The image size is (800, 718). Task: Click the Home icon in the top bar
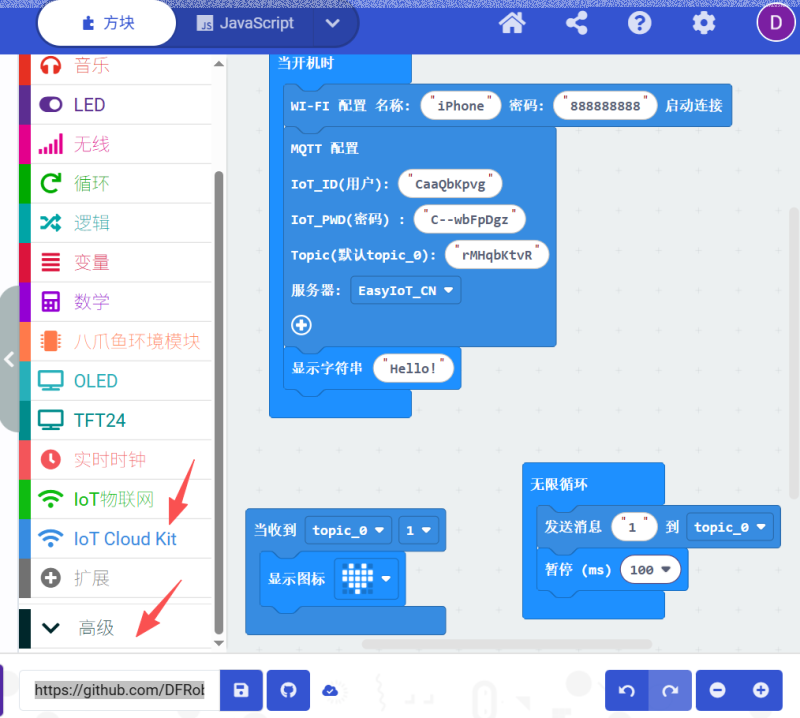(x=513, y=23)
